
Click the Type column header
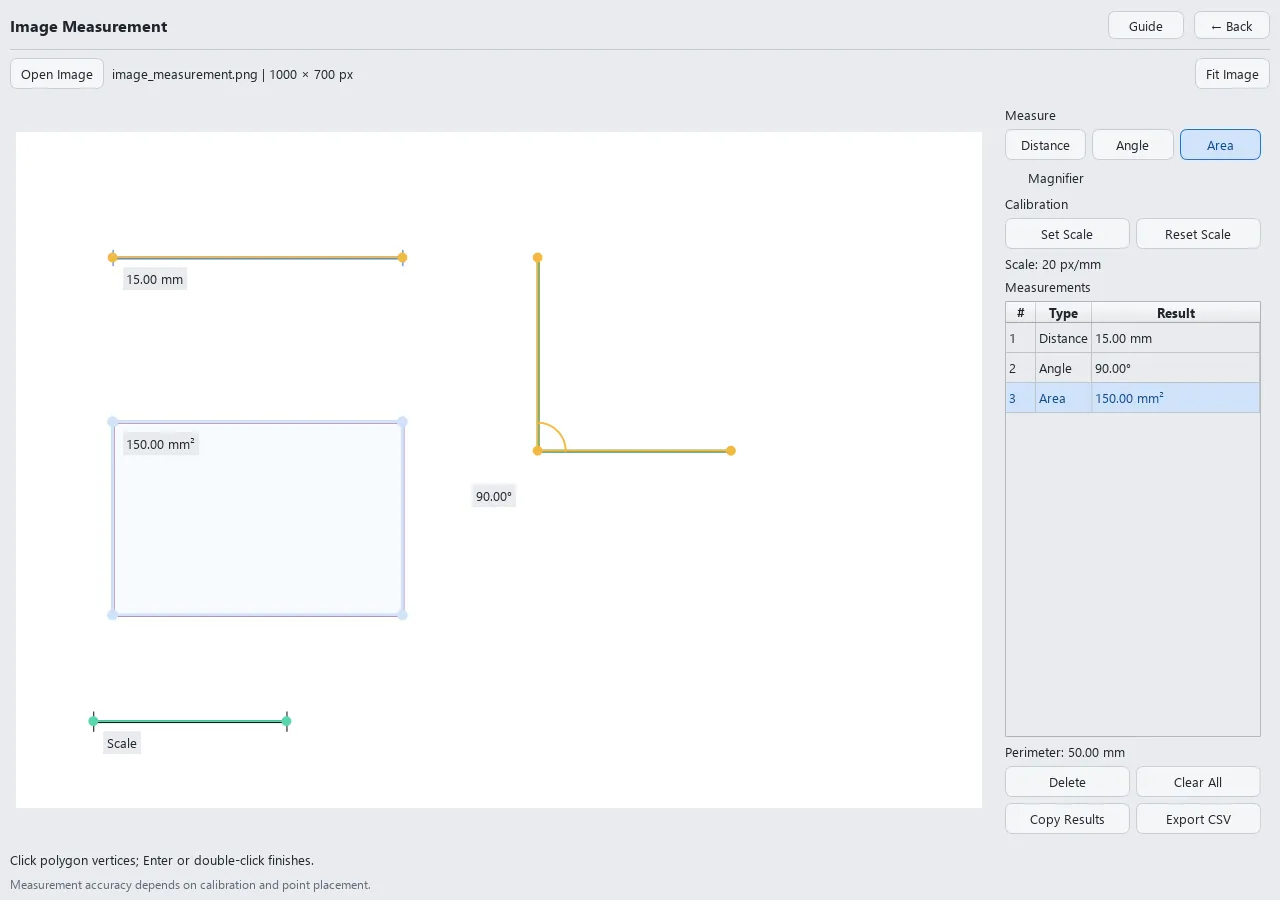point(1063,313)
